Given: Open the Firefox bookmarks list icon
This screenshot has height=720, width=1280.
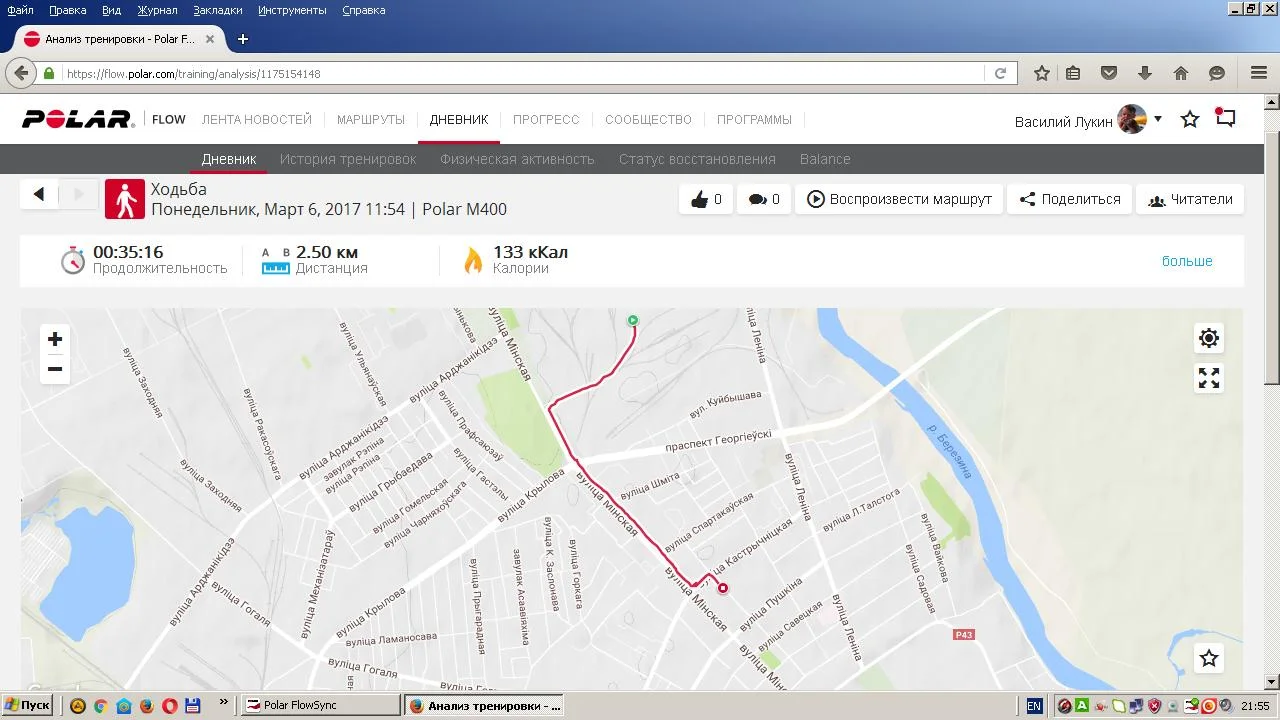Looking at the screenshot, I should [1073, 73].
